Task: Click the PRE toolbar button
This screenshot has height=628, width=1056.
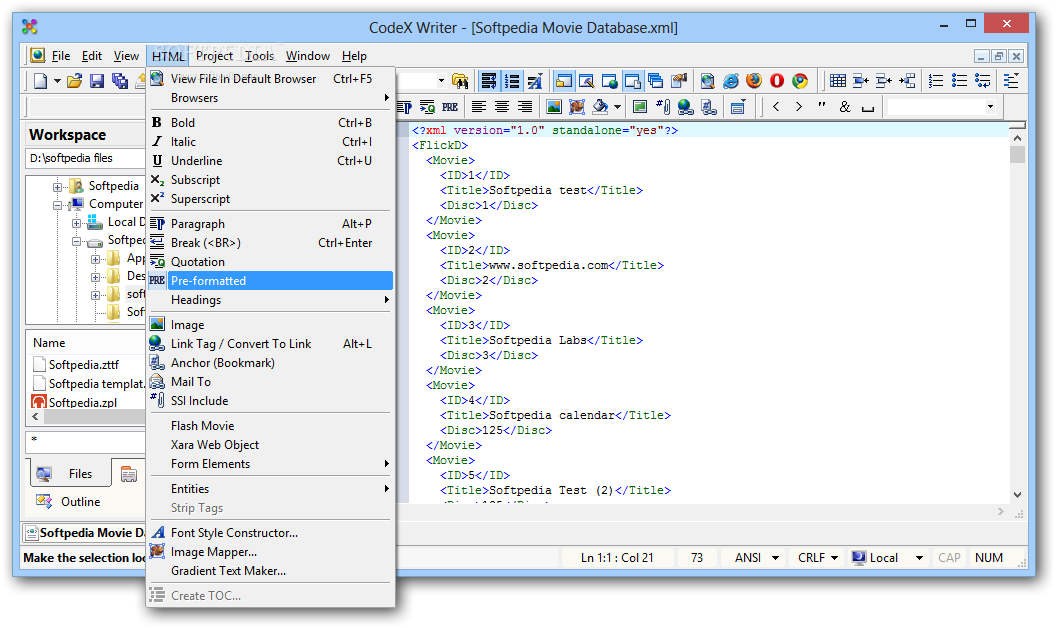Action: click(450, 107)
